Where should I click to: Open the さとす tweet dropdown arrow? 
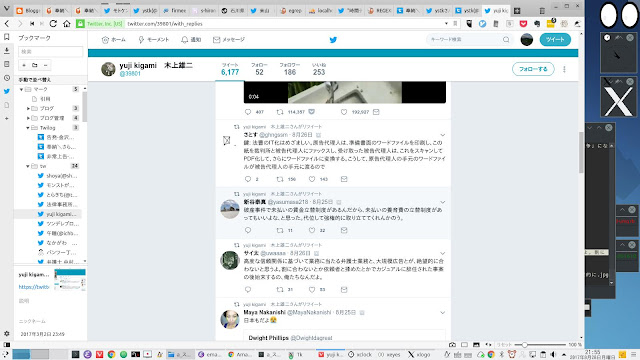442,135
